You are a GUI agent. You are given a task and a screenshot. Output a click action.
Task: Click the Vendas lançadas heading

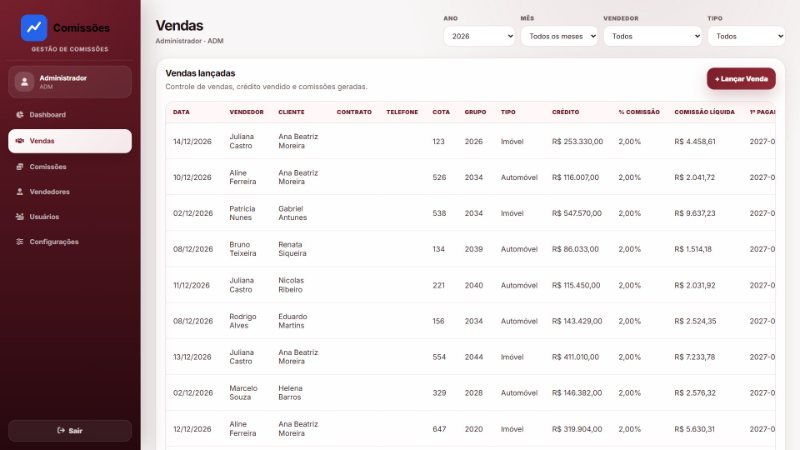coord(200,73)
